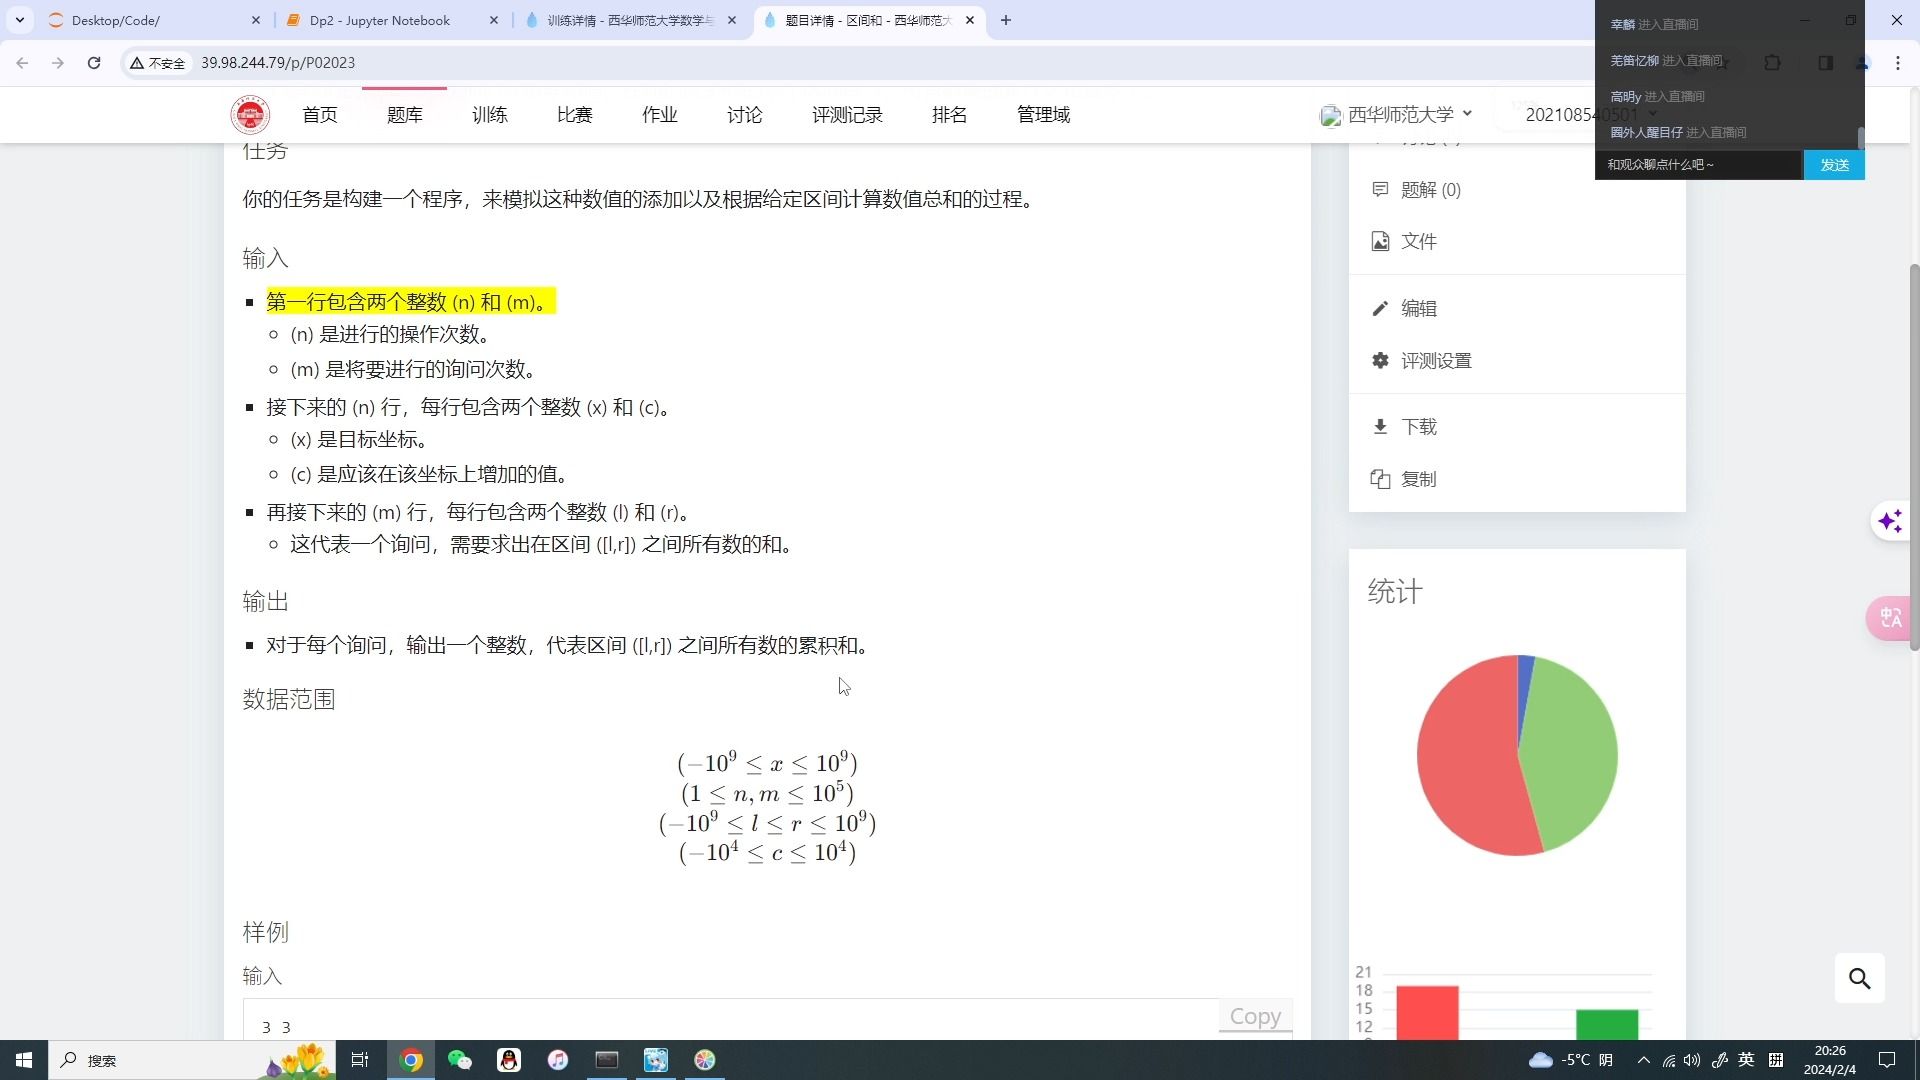The image size is (1920, 1080).
Task: Open the 文件 files panel icon
Action: pos(1381,241)
